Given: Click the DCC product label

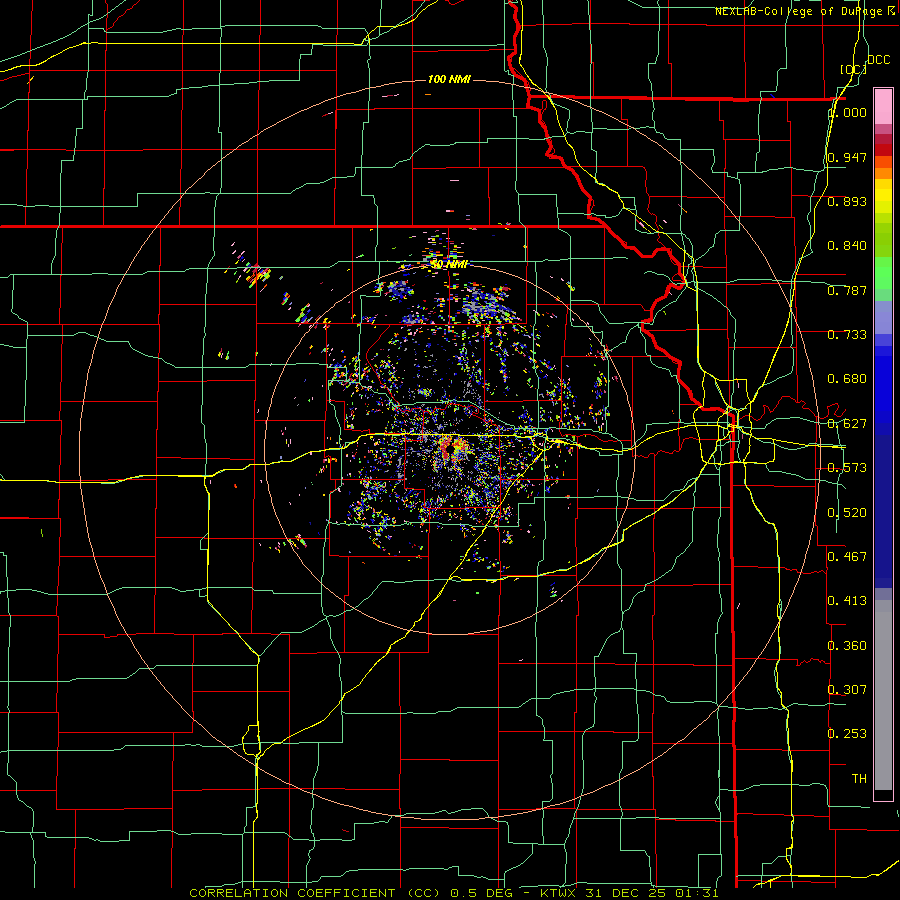Looking at the screenshot, I should pos(878,60).
